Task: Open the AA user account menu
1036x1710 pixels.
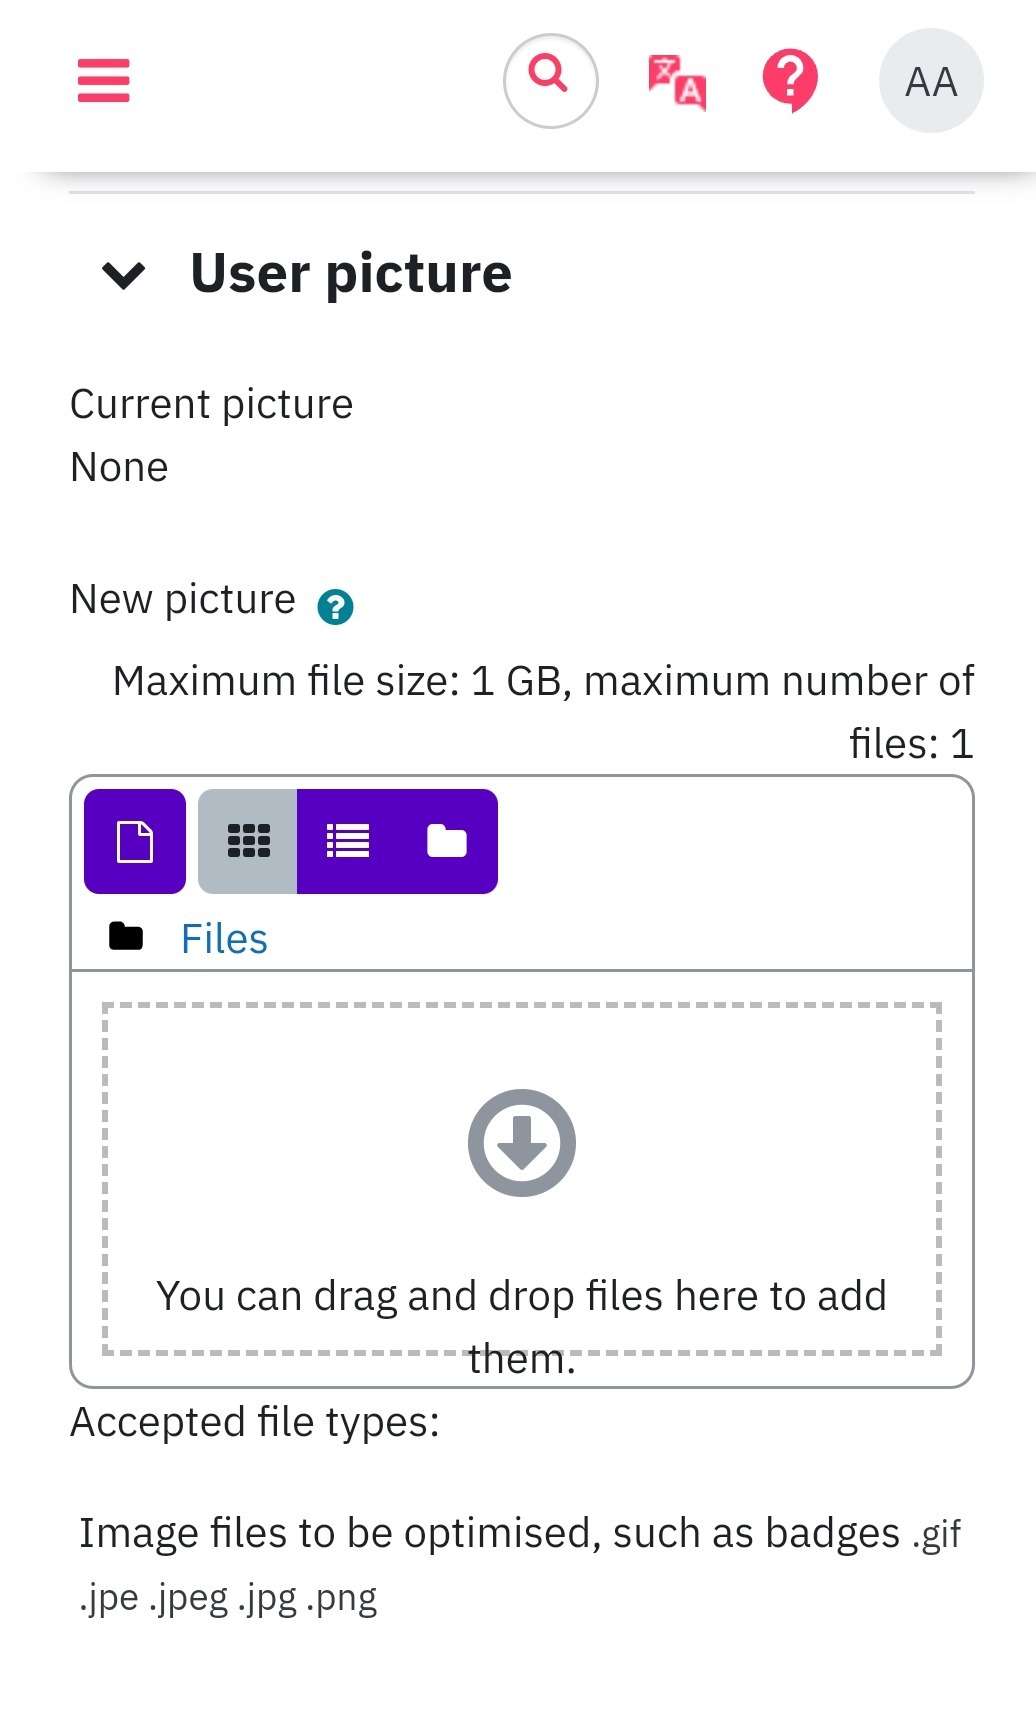Action: 931,81
